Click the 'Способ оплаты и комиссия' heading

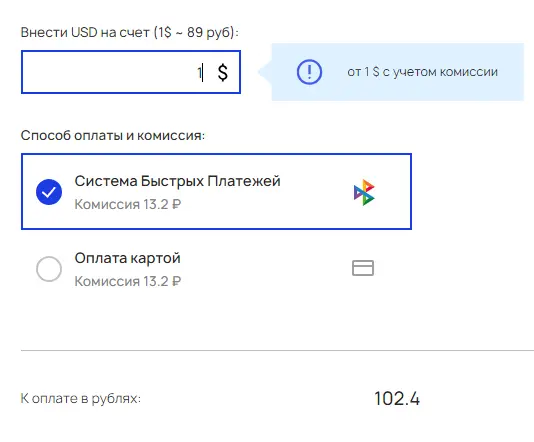pyautogui.click(x=113, y=136)
